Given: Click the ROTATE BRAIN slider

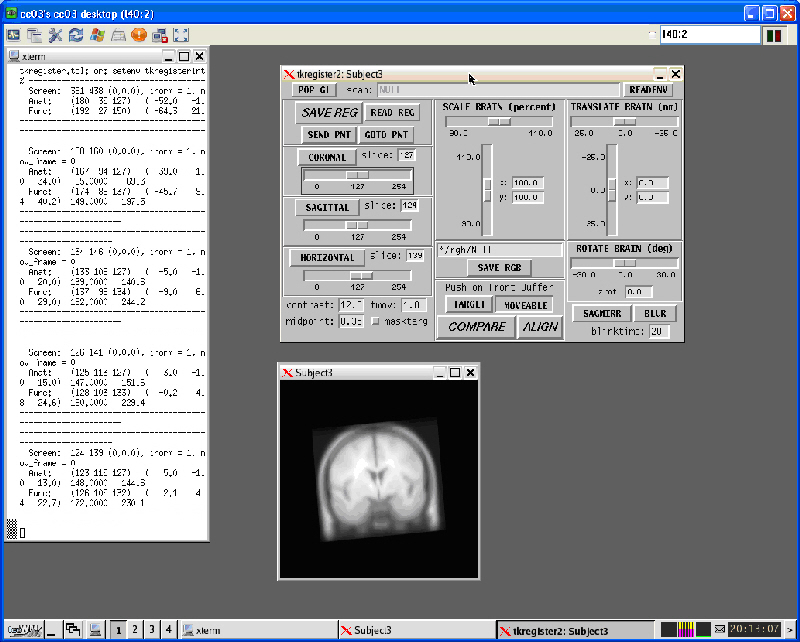Looking at the screenshot, I should (x=624, y=263).
